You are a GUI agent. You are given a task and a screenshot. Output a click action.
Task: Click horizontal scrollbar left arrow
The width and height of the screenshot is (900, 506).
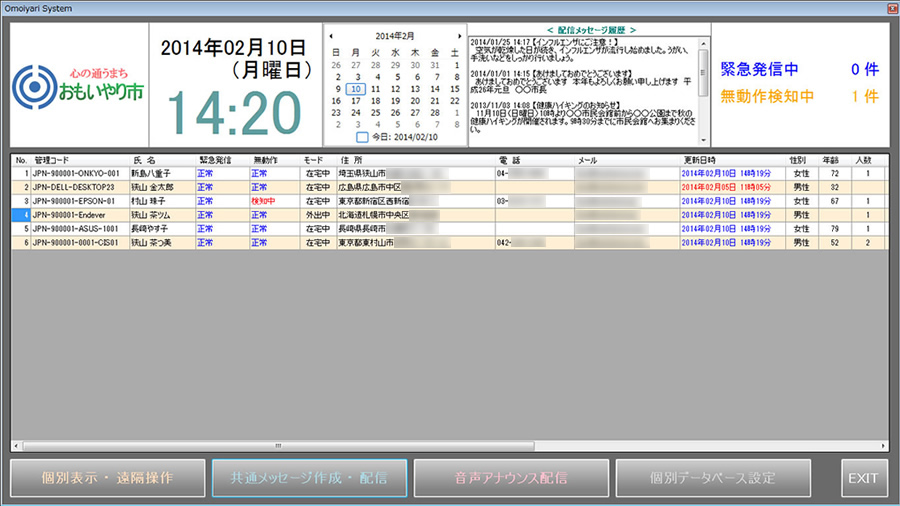point(17,445)
